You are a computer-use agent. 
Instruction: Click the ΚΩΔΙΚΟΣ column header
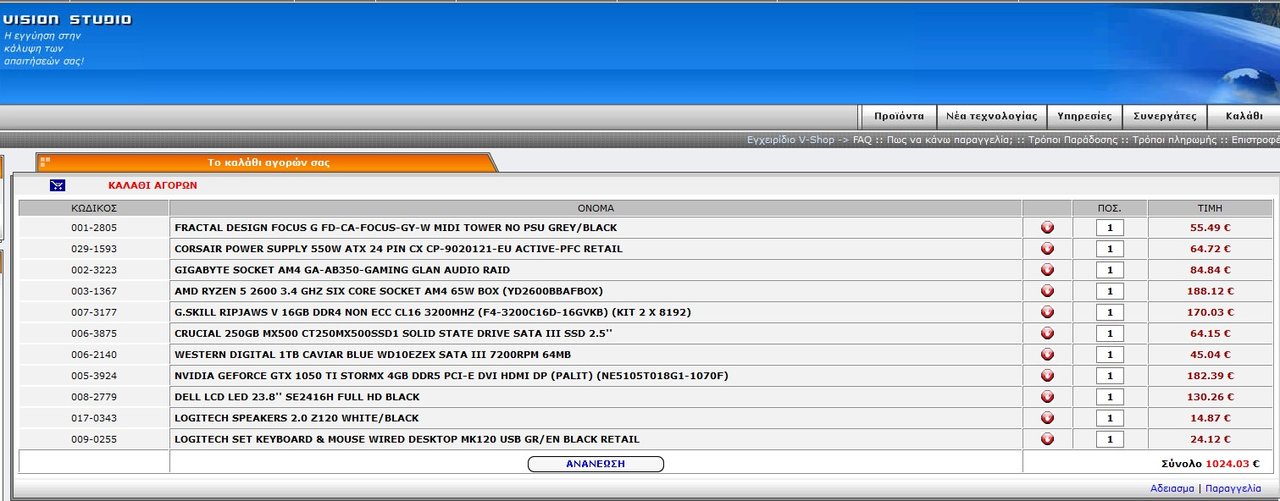94,208
